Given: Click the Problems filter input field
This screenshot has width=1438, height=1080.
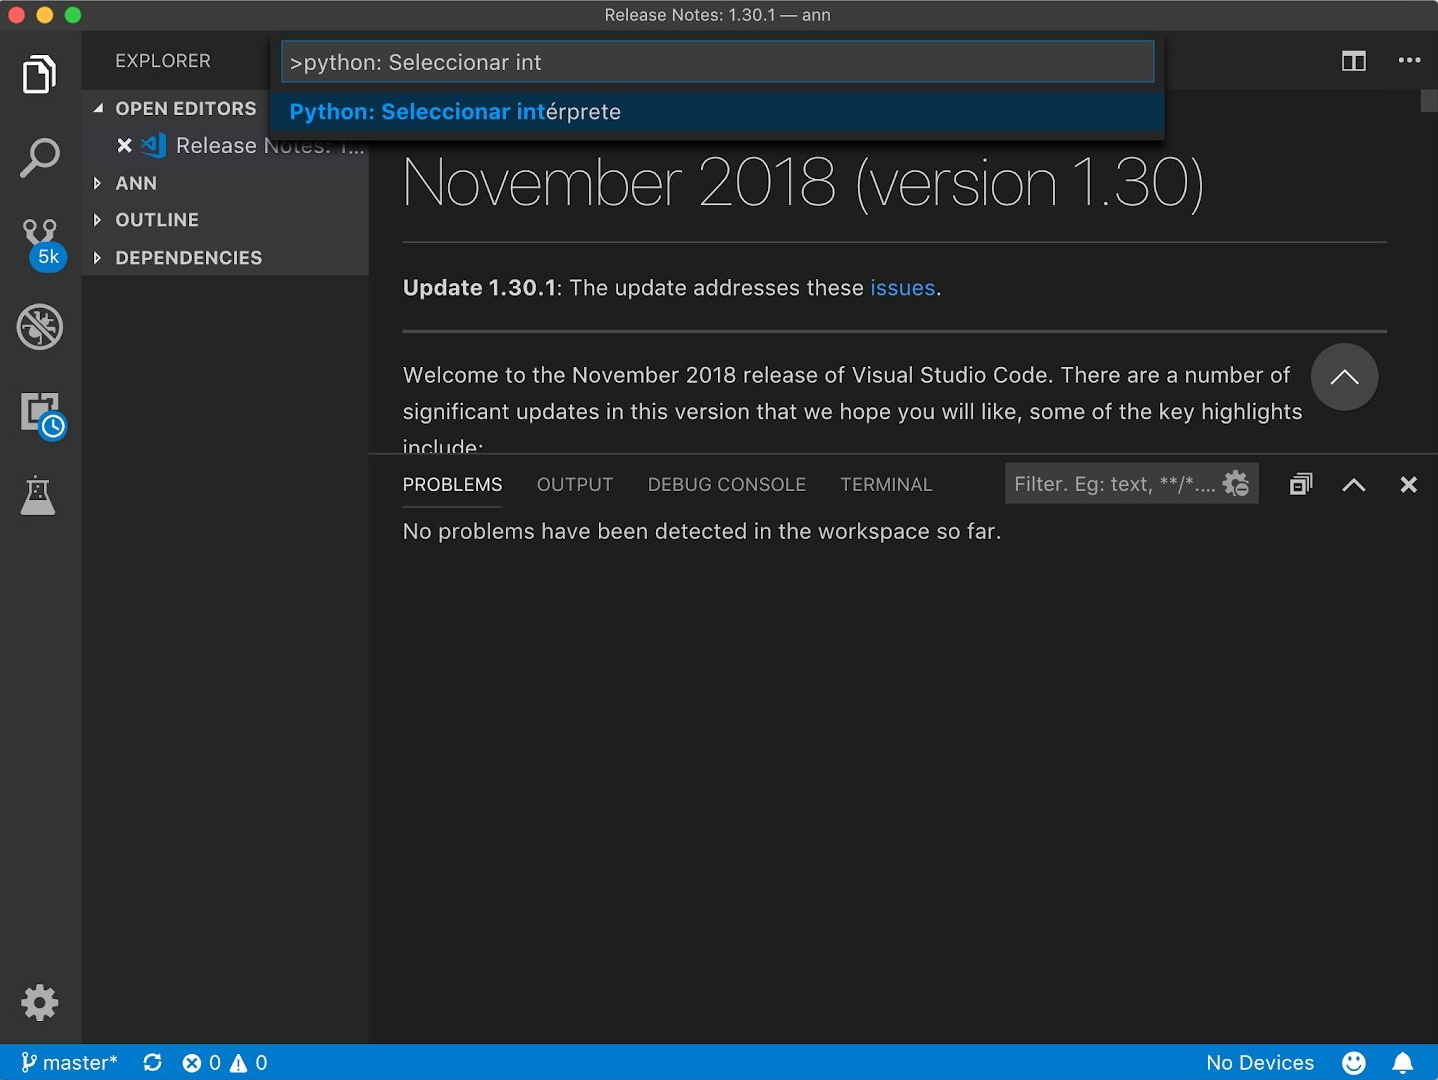Looking at the screenshot, I should pos(1115,484).
